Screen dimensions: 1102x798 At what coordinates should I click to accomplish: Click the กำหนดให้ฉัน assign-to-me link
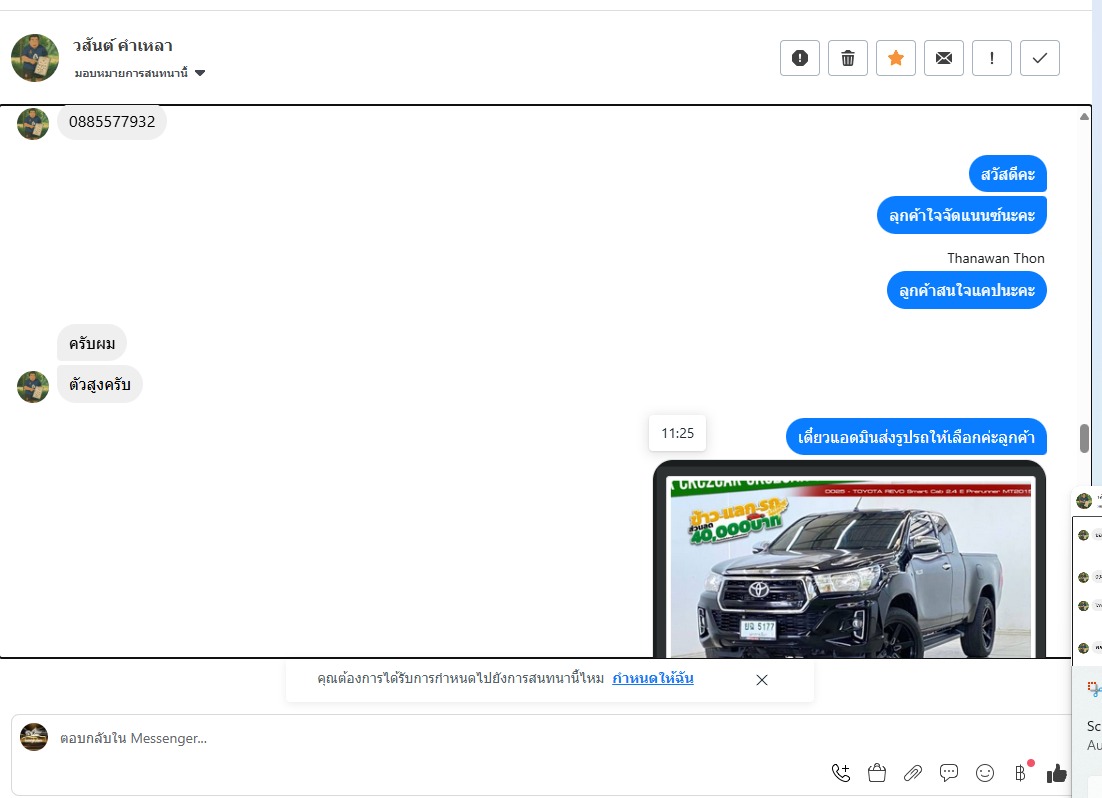pyautogui.click(x=653, y=678)
